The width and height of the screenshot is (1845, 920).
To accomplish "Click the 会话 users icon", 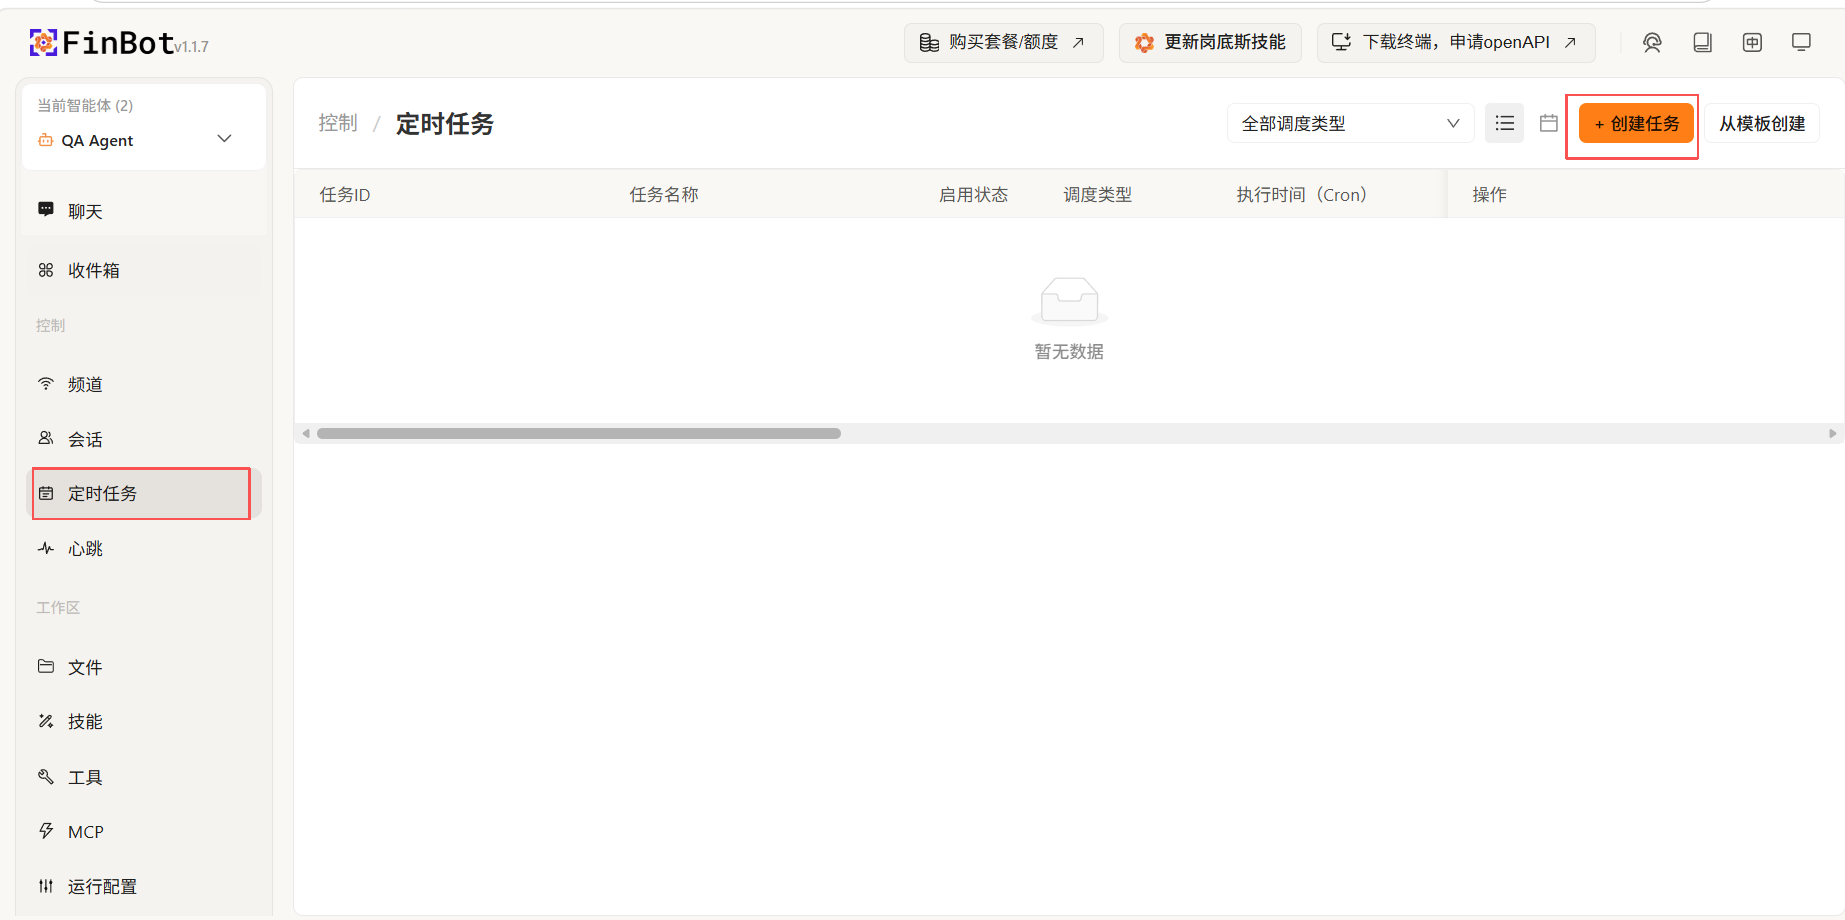I will tap(46, 438).
